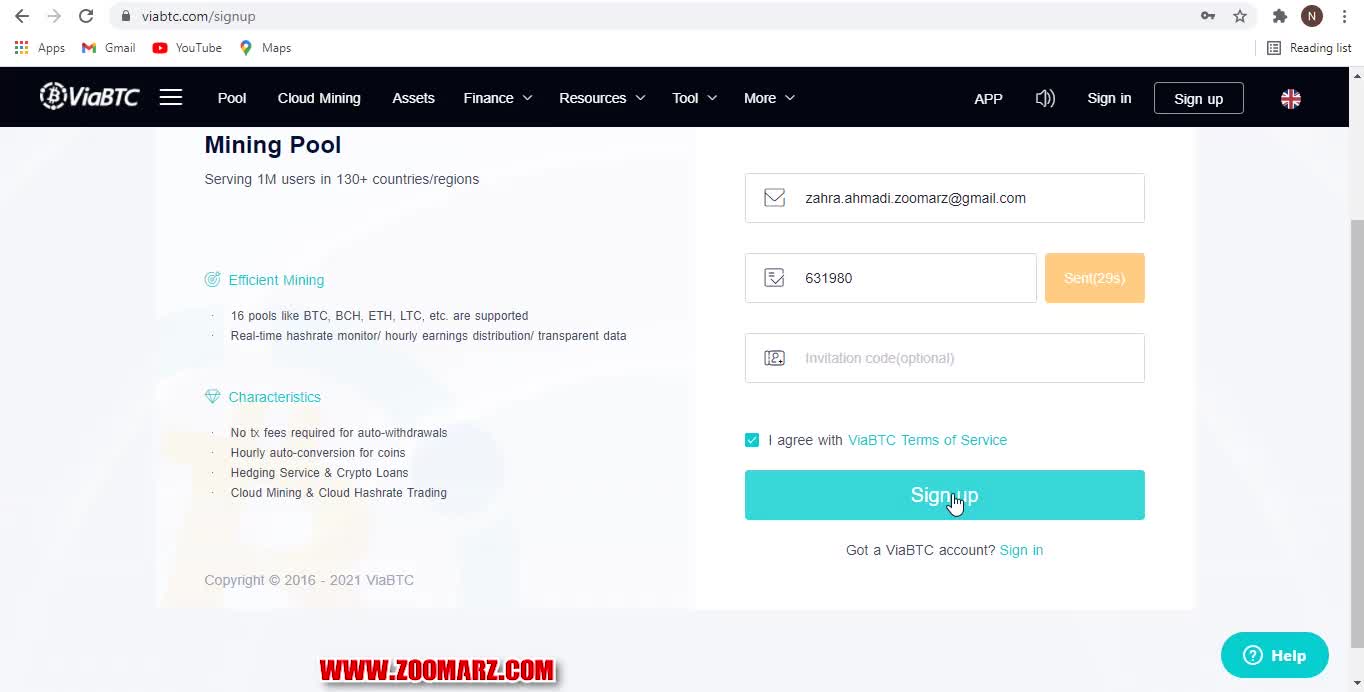Viewport: 1364px width, 692px height.
Task: Open the APP menu item
Action: tap(988, 98)
